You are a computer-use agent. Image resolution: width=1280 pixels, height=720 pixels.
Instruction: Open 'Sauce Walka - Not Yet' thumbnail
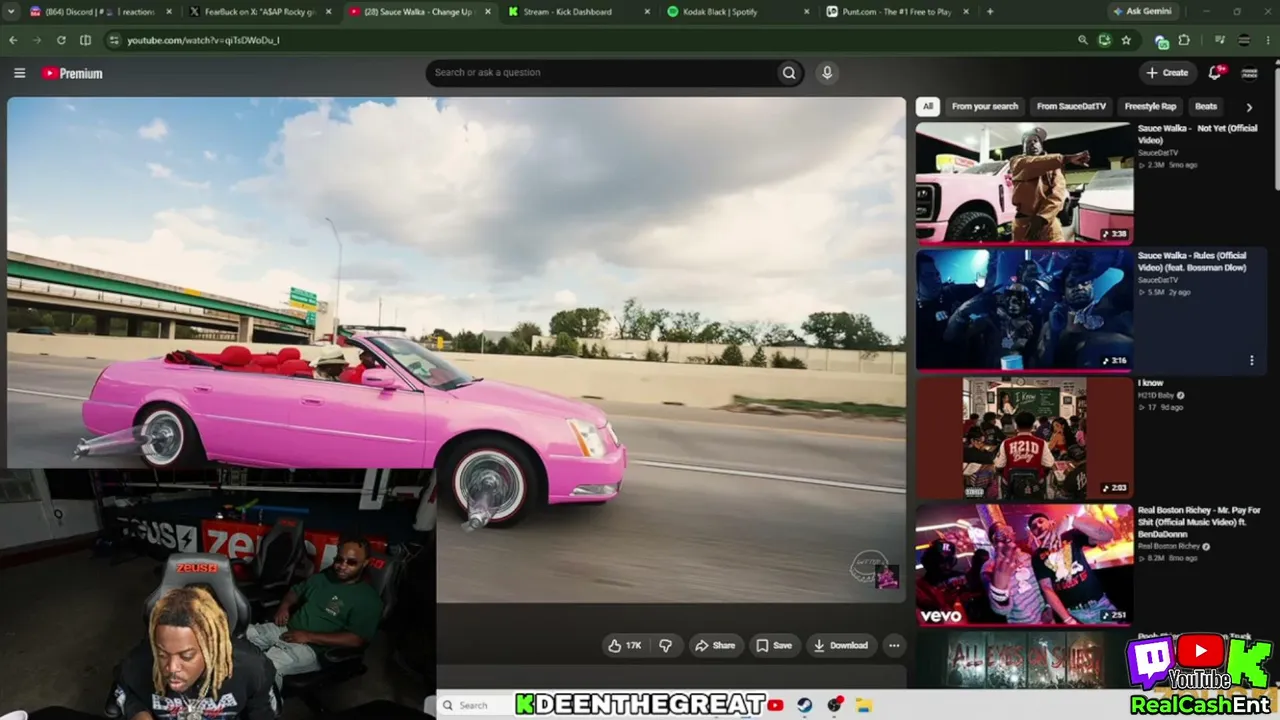[1024, 183]
